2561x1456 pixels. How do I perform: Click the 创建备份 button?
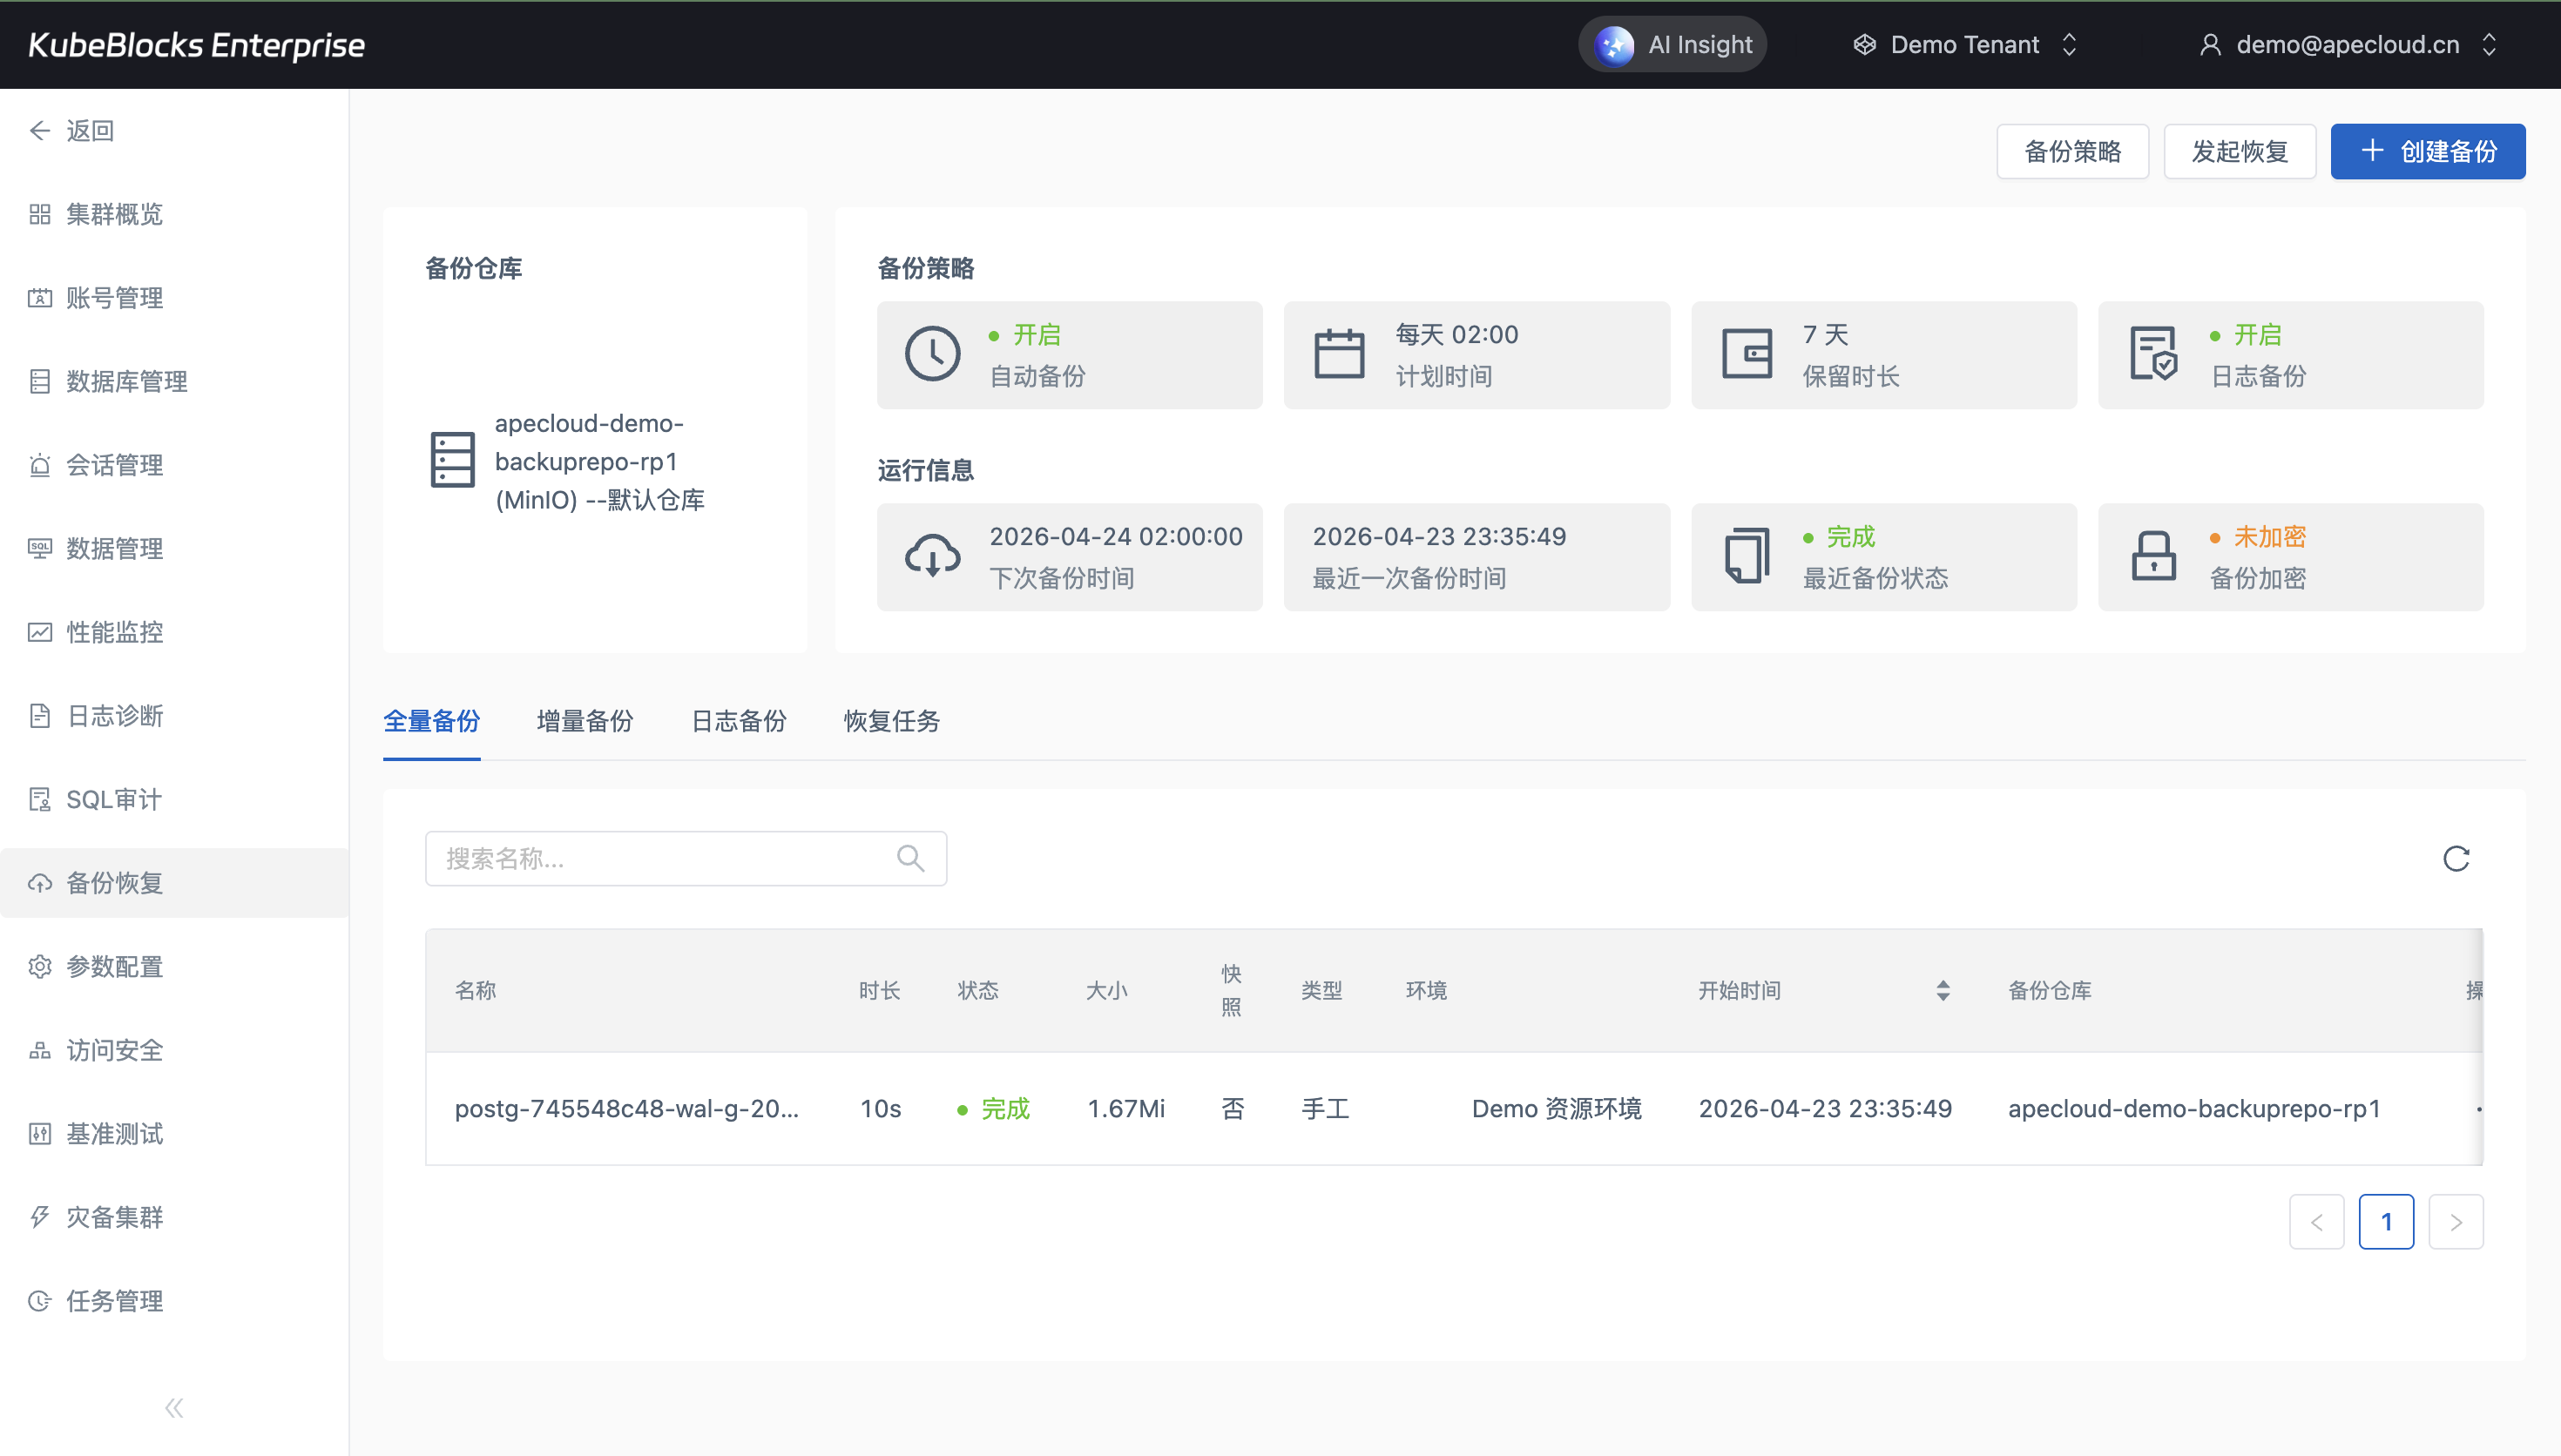[2427, 152]
